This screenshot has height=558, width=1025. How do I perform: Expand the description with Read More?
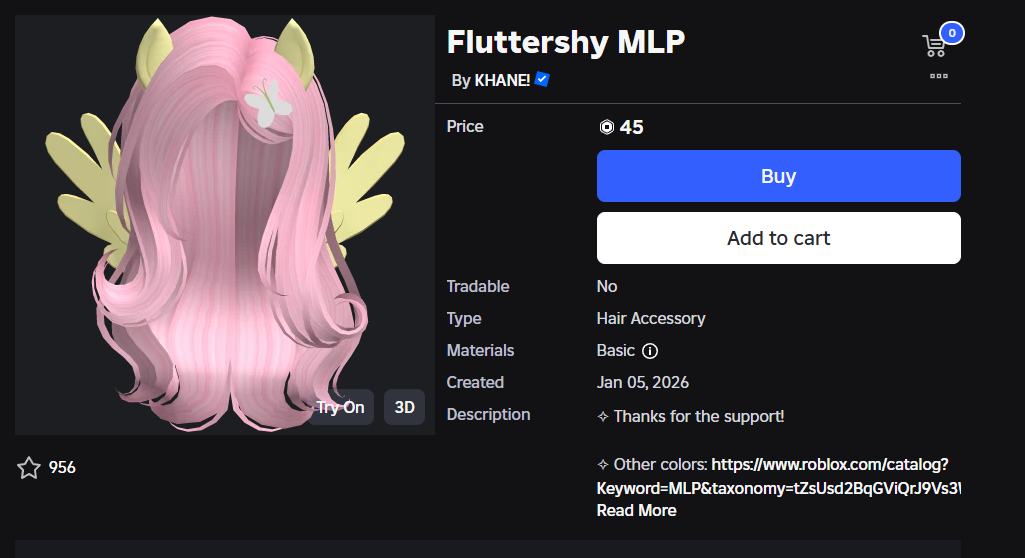tap(636, 510)
